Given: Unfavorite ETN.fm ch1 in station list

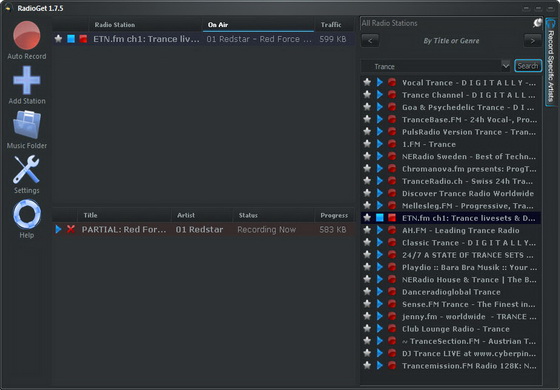Looking at the screenshot, I should 367,218.
